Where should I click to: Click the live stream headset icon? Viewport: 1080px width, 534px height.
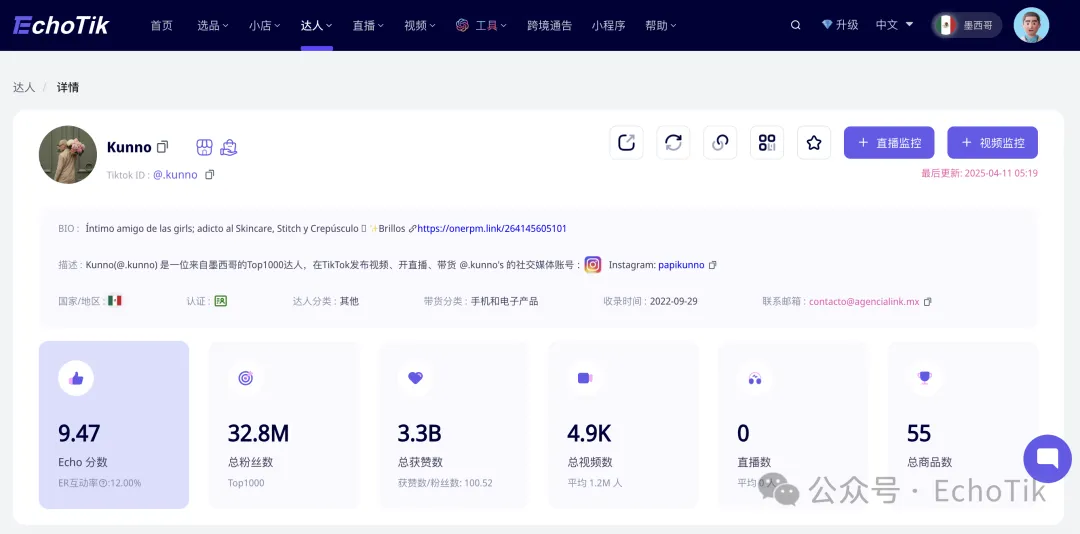pyautogui.click(x=755, y=378)
